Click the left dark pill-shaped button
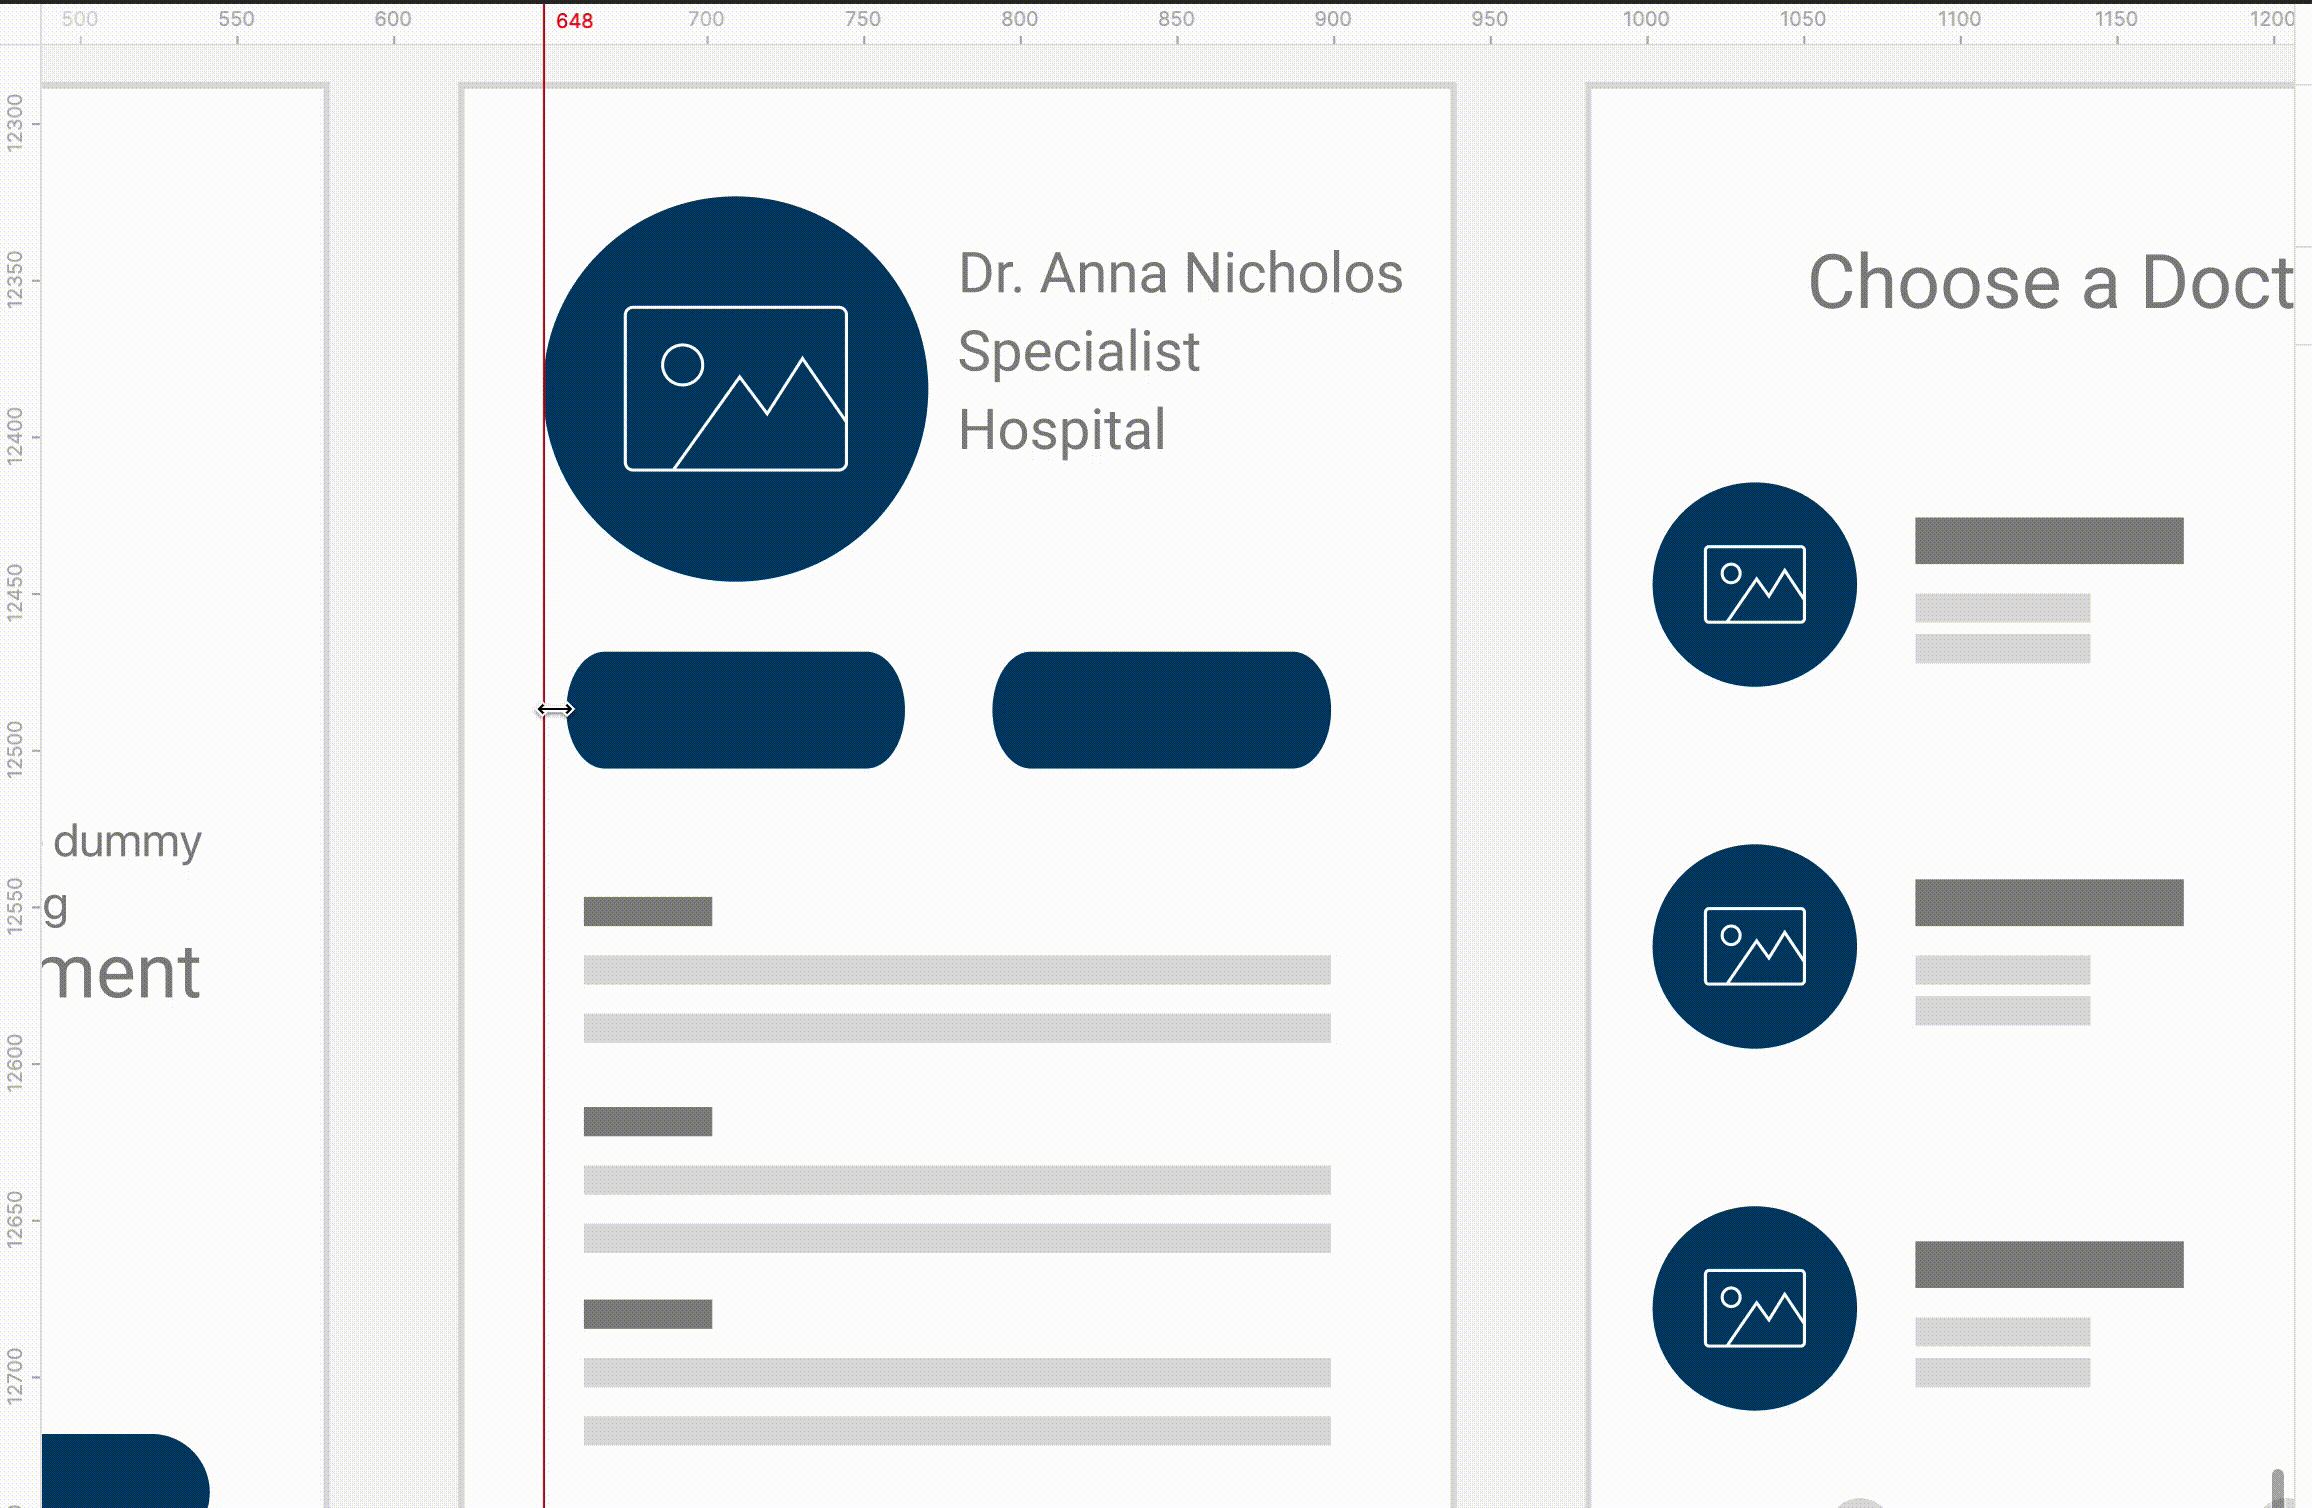Viewport: 2312px width, 1508px height. (x=735, y=710)
